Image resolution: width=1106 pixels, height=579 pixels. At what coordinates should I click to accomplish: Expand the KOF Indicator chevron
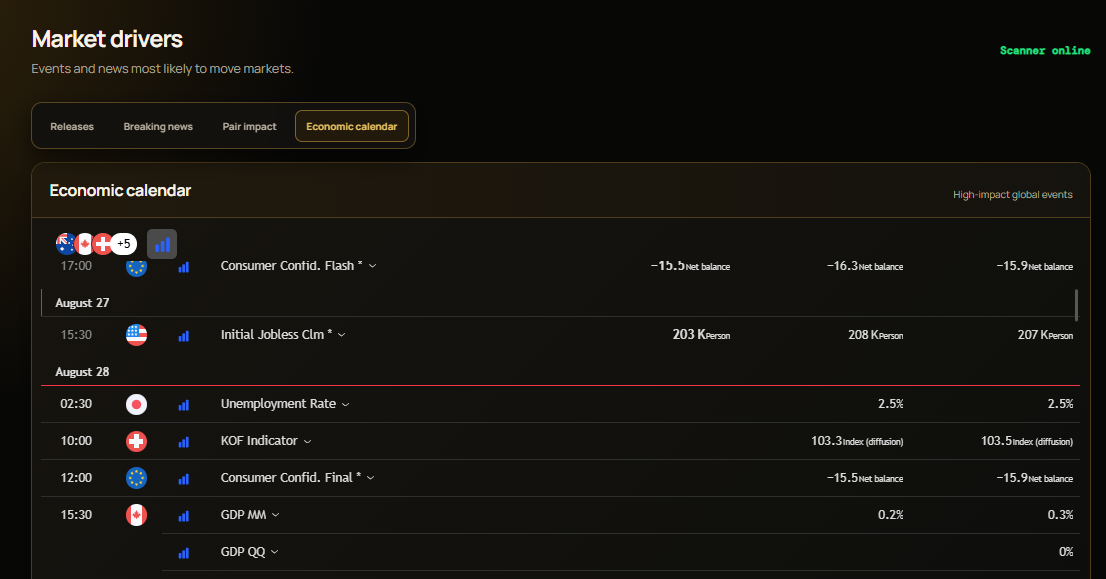308,441
